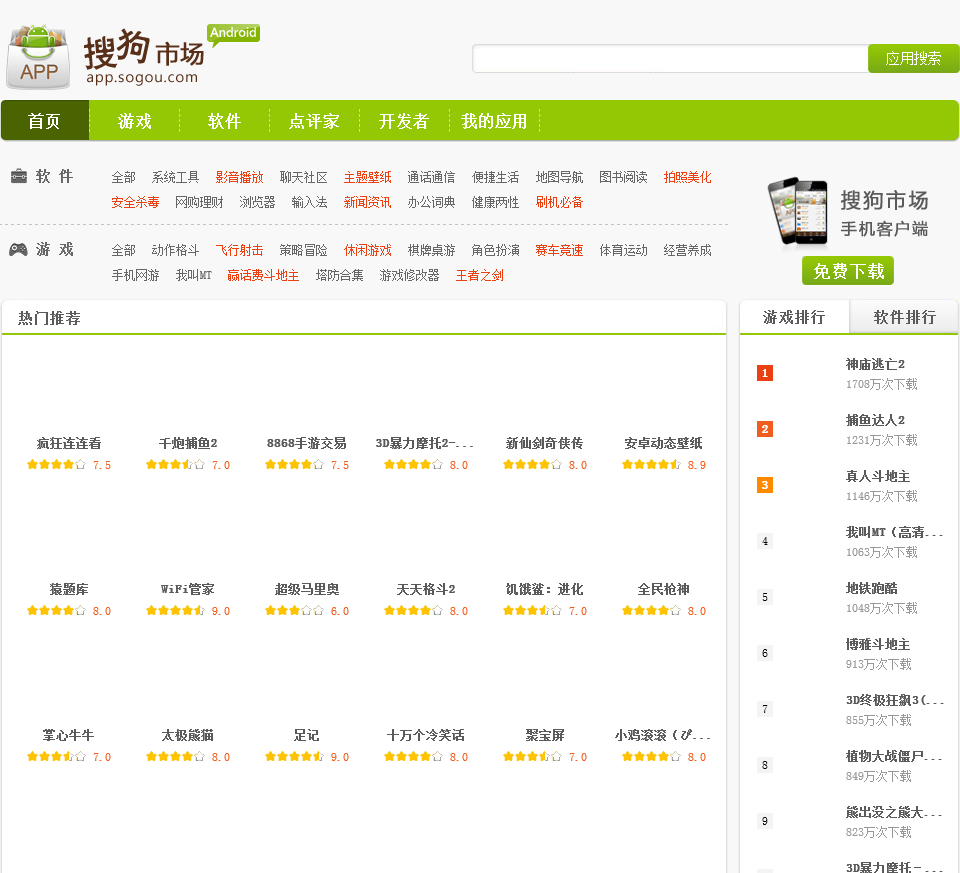Open 神庙逃亡2 in the ranking list
960x873 pixels.
876,364
